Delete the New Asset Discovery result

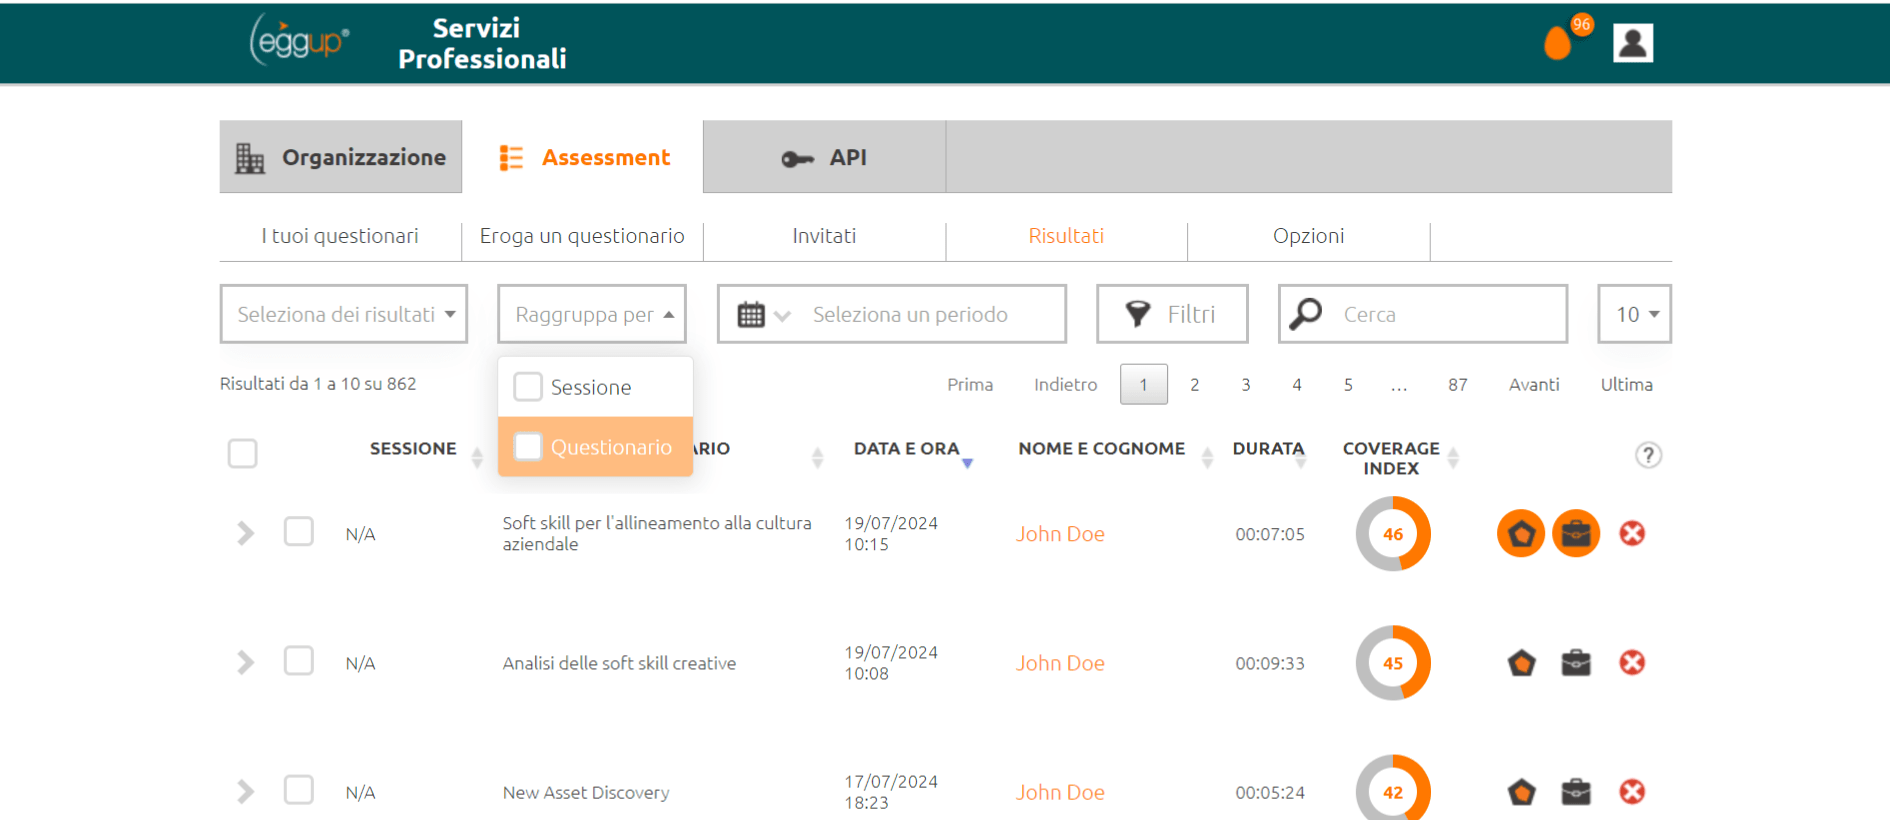point(1632,791)
